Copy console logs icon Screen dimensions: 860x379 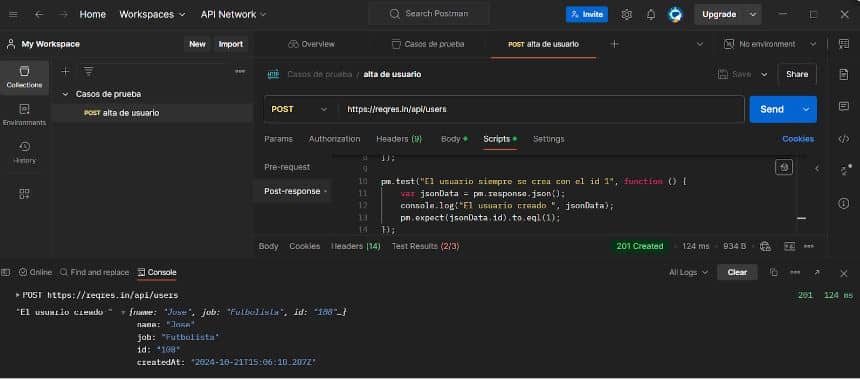[x=774, y=272]
